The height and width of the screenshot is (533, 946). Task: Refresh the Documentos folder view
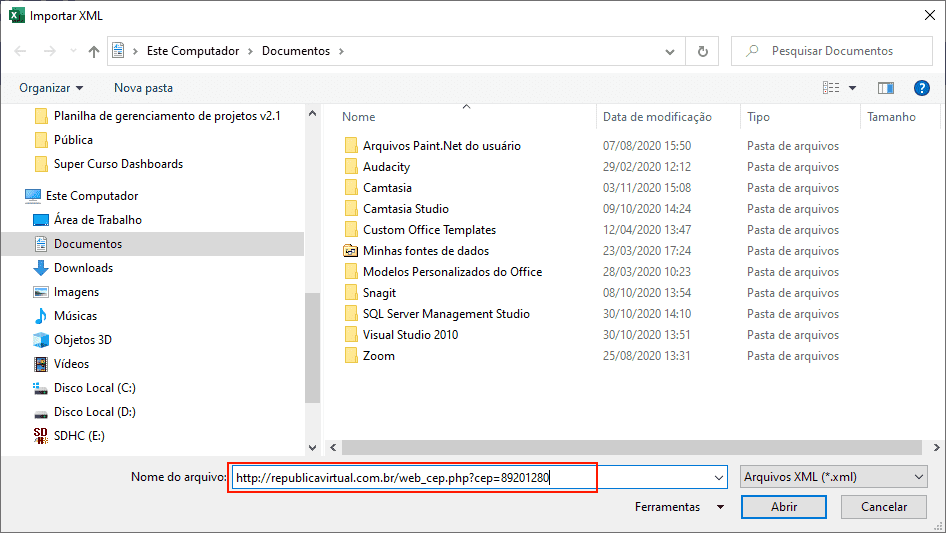click(x=702, y=51)
